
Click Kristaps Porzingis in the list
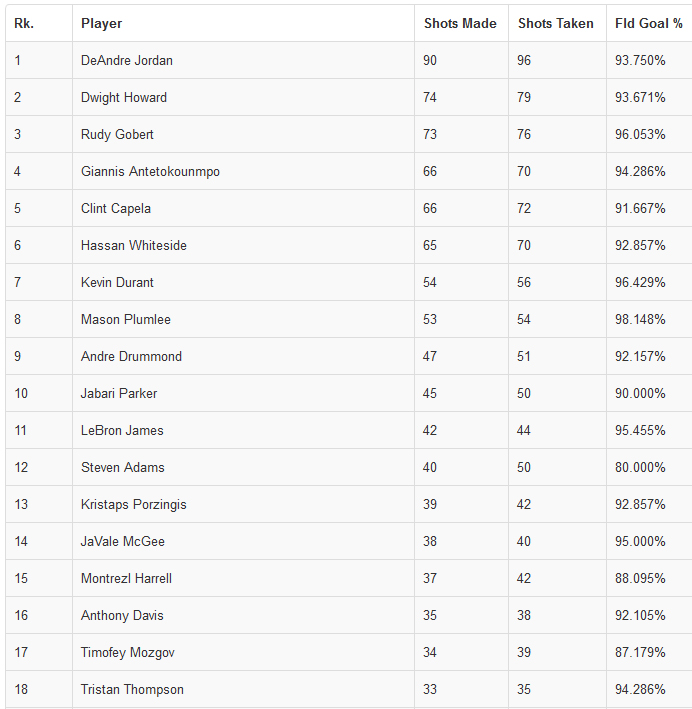point(134,504)
